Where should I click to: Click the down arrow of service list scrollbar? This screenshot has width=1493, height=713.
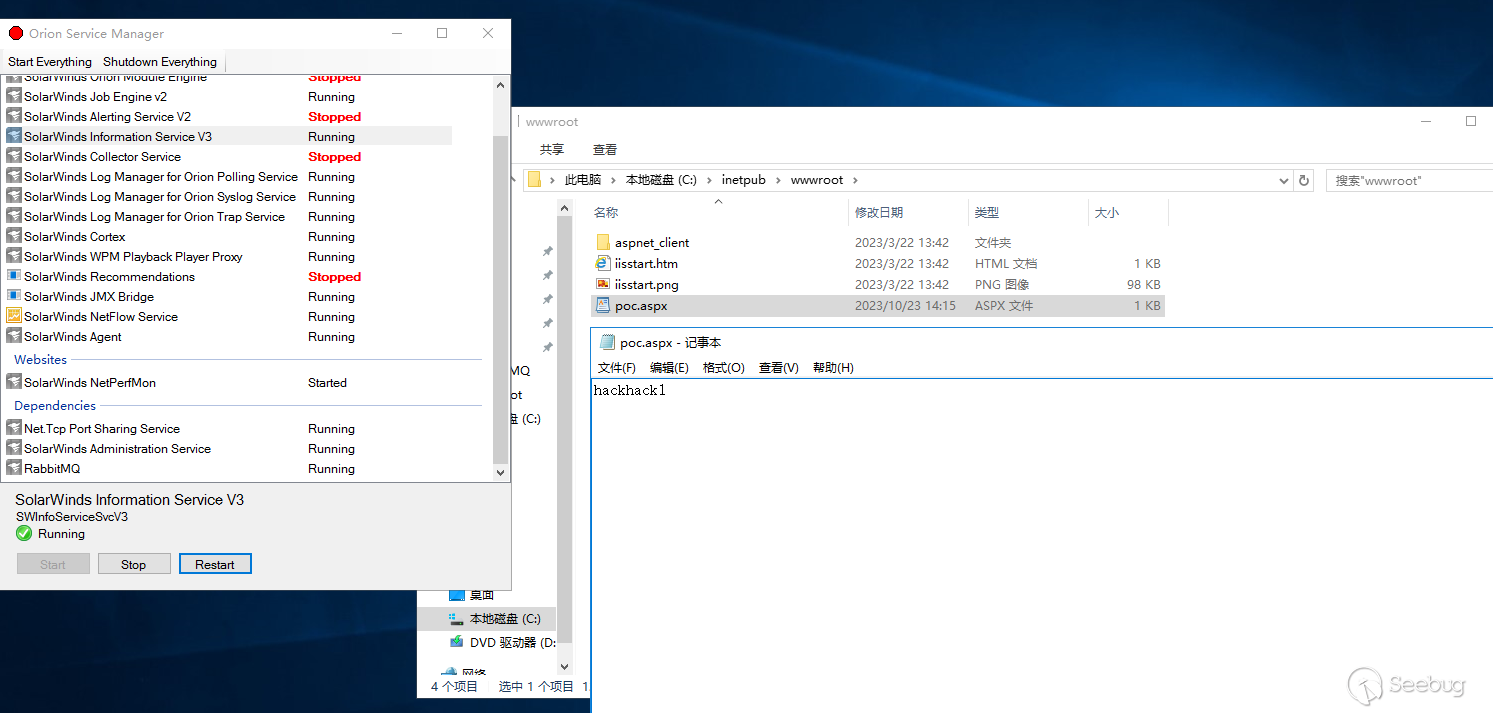pos(501,472)
